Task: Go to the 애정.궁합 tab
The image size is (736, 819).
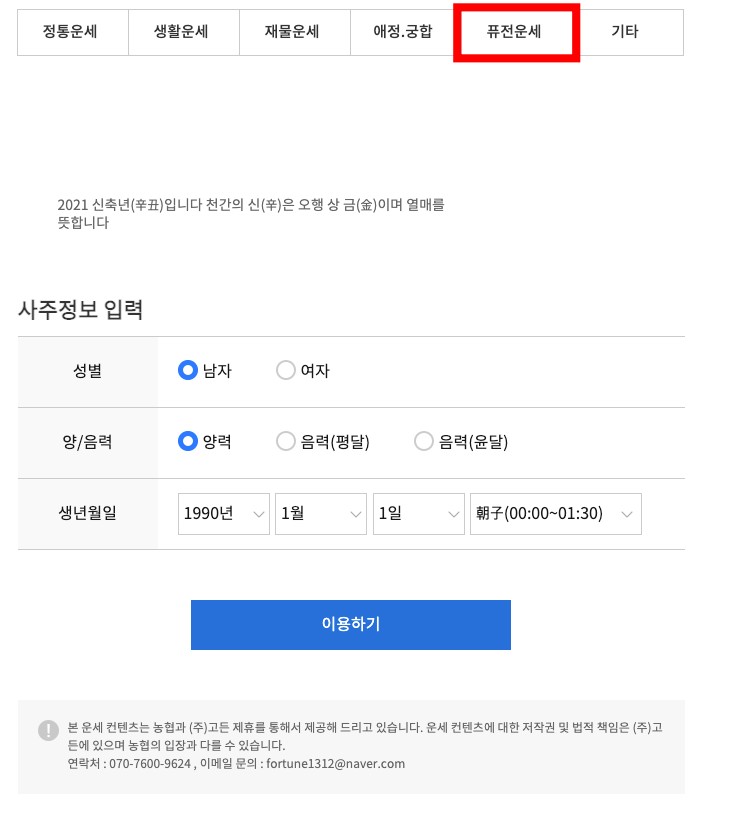Action: [404, 32]
